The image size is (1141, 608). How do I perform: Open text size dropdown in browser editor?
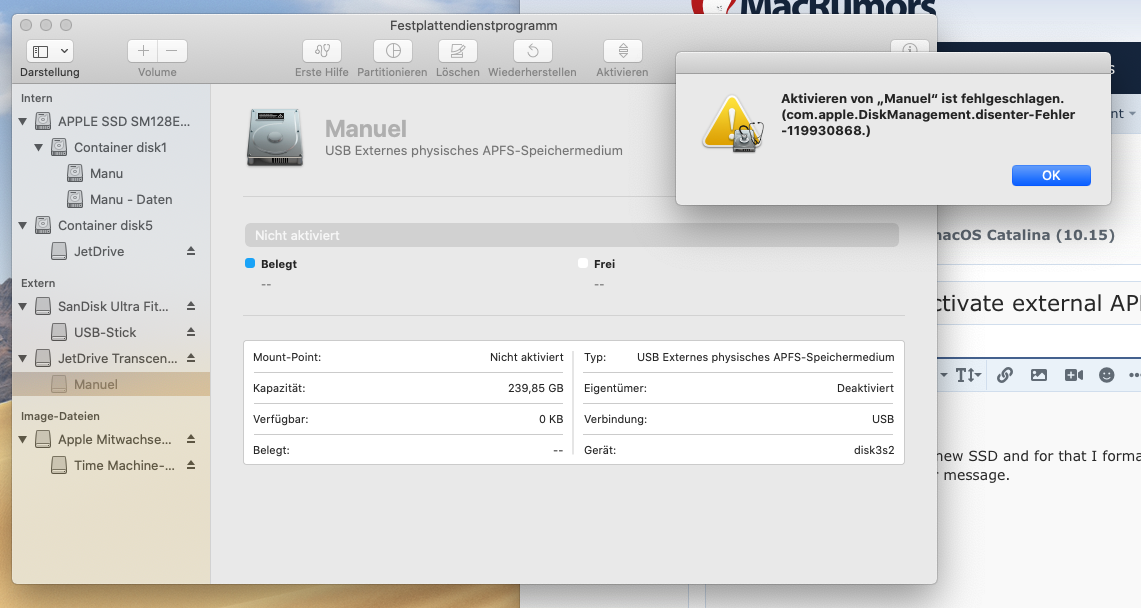tap(969, 375)
